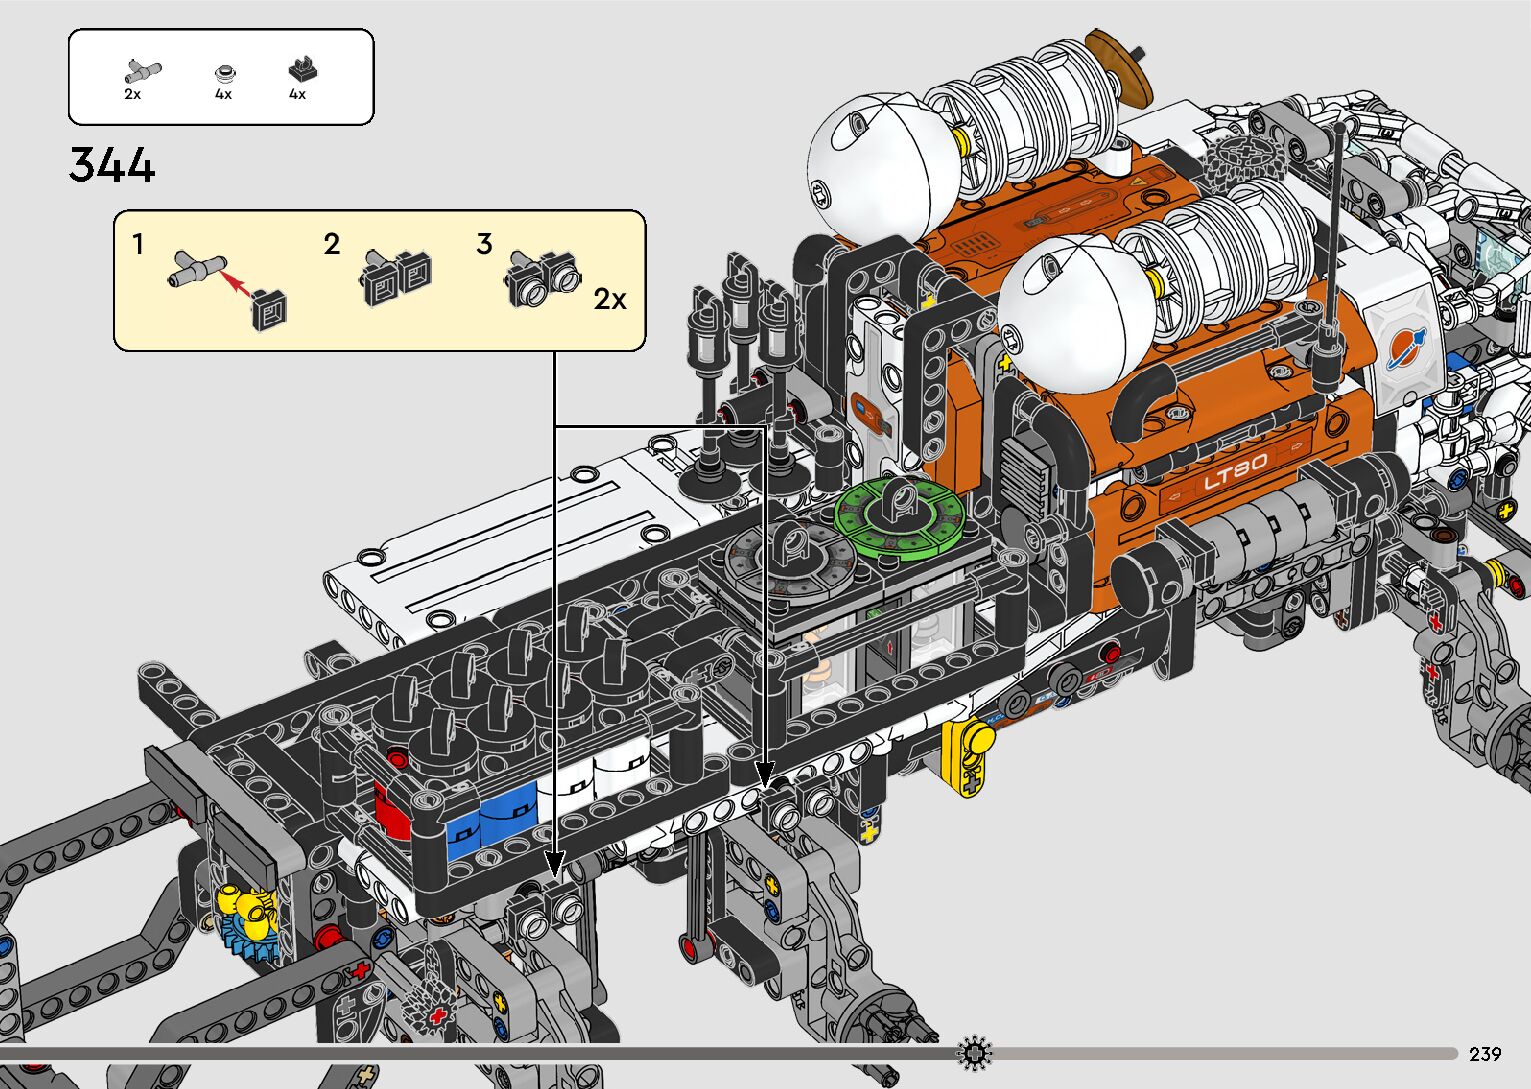Image resolution: width=1531 pixels, height=1089 pixels.
Task: Click the 2x multiplier in the sub-build box
Action: (610, 300)
